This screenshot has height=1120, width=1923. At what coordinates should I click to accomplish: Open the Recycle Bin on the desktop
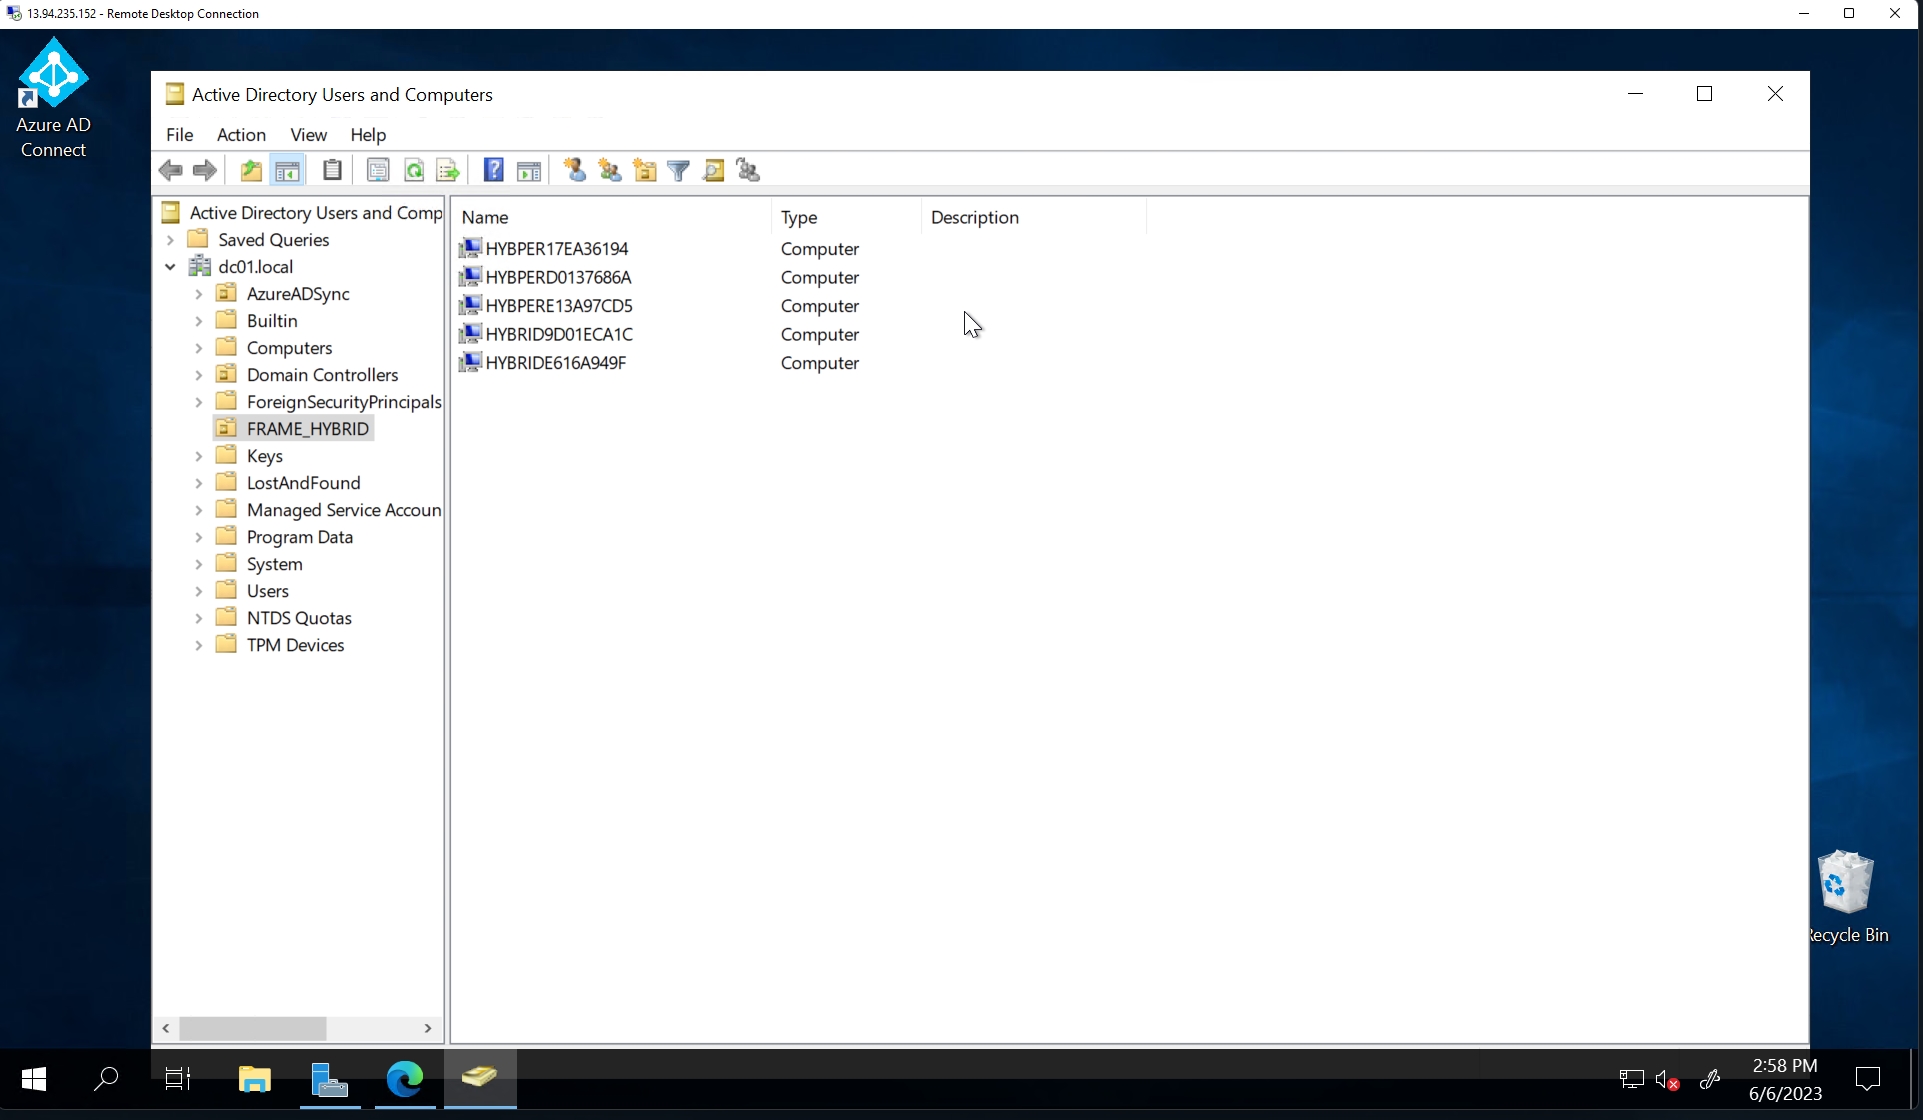tap(1846, 897)
